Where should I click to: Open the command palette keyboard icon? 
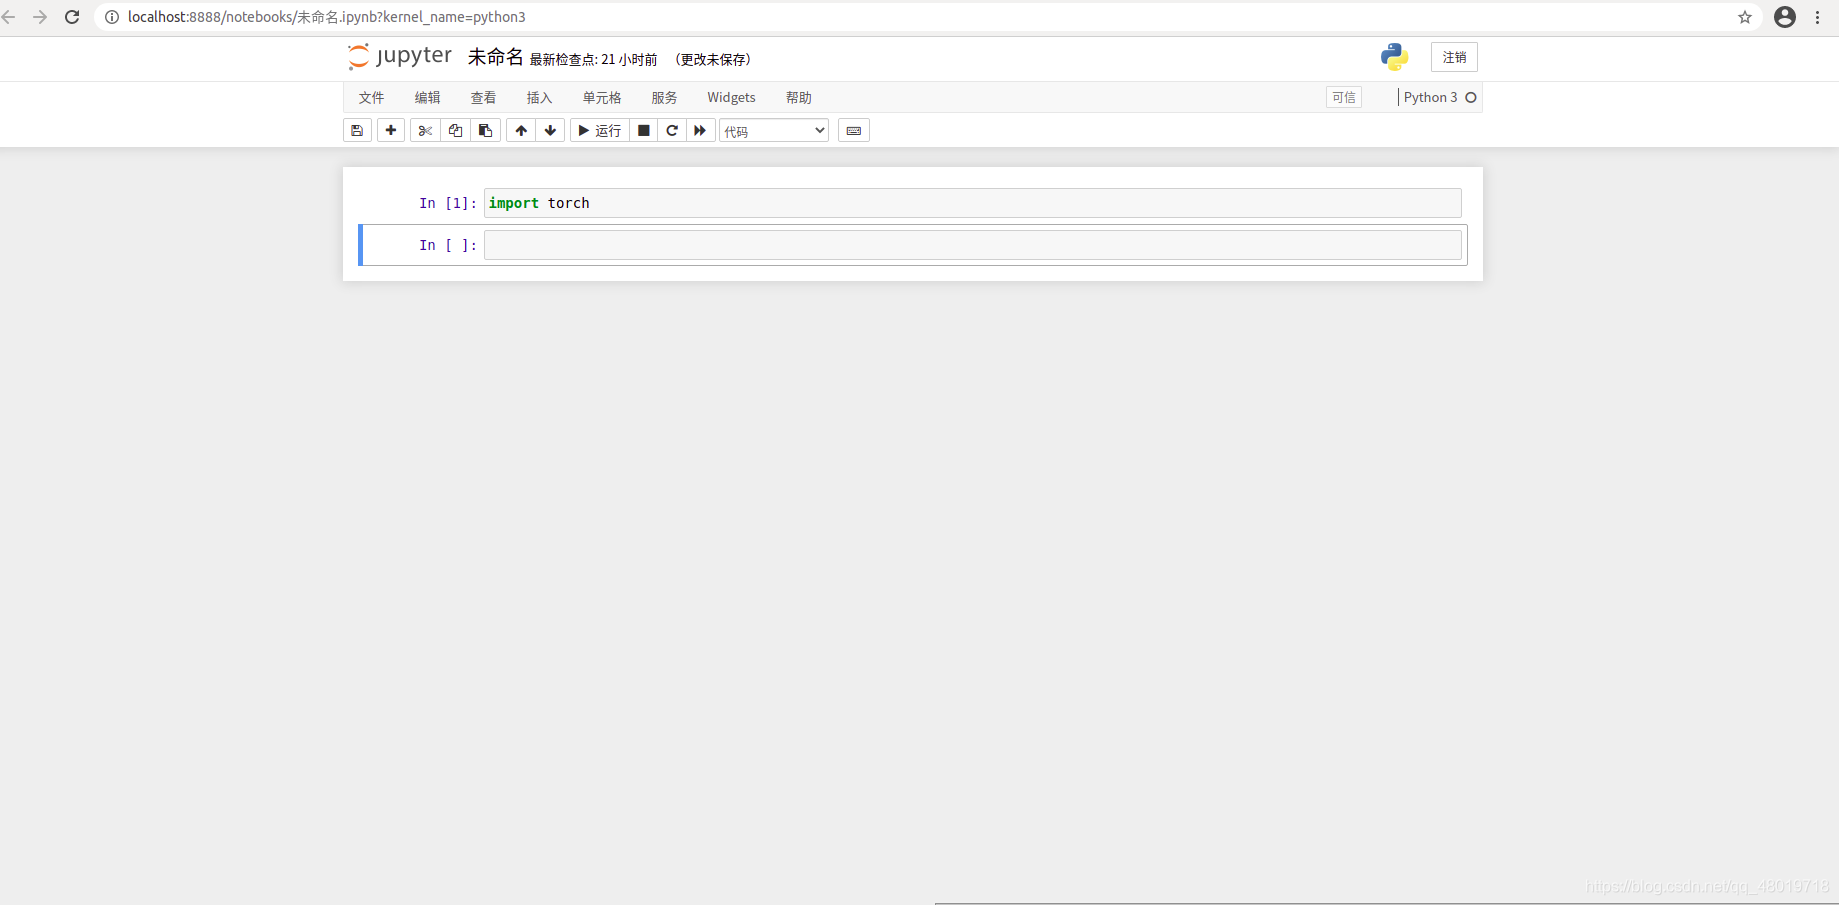pos(854,130)
